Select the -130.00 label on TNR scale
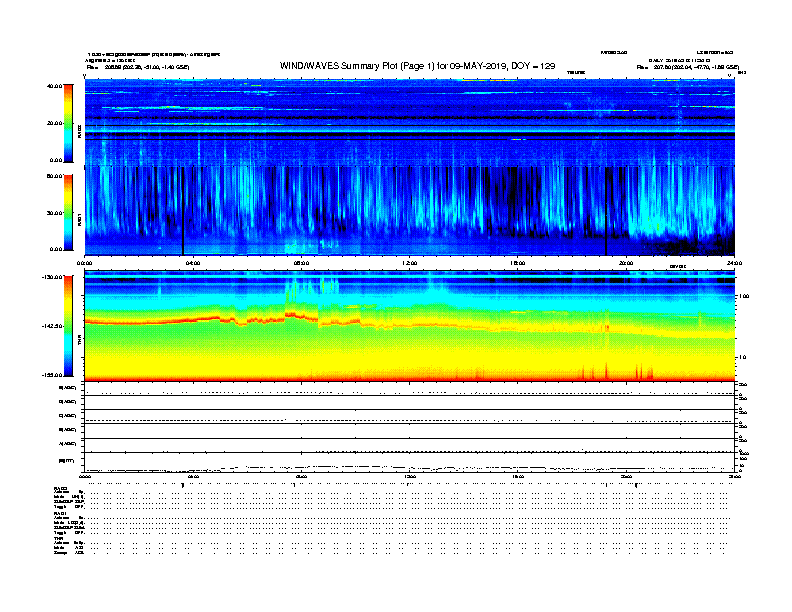 [53, 277]
